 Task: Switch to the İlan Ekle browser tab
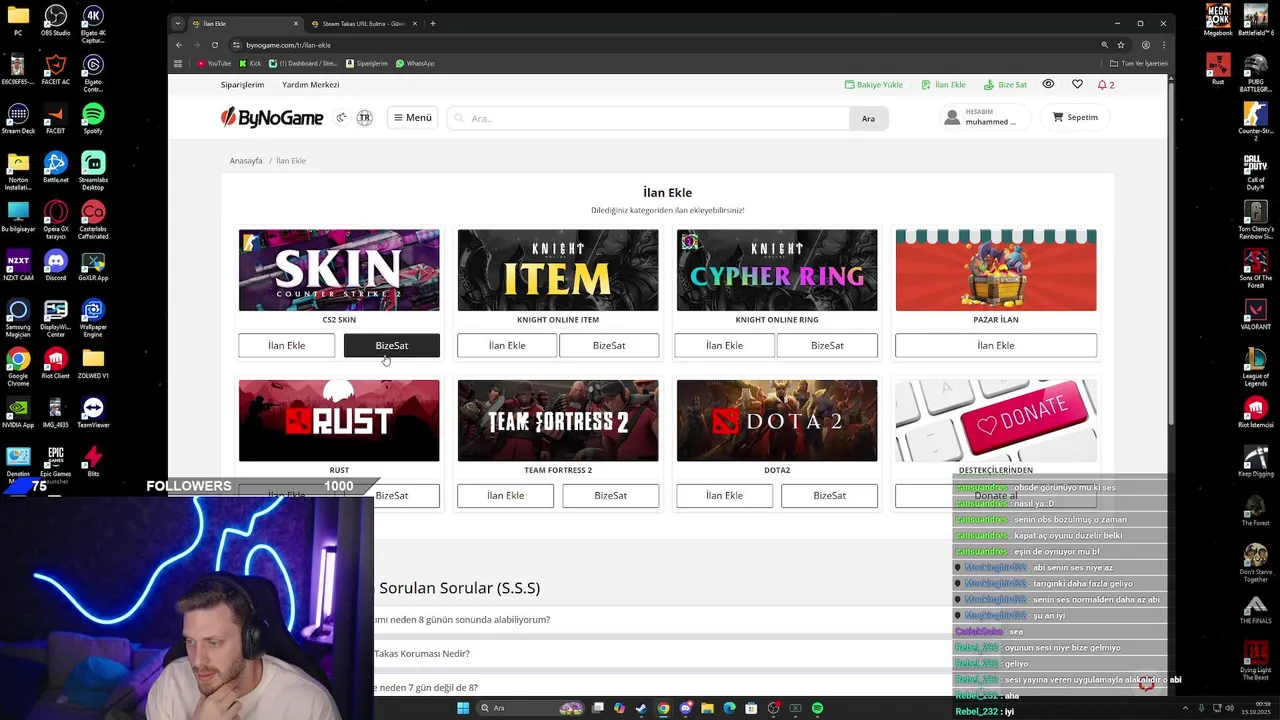click(245, 23)
